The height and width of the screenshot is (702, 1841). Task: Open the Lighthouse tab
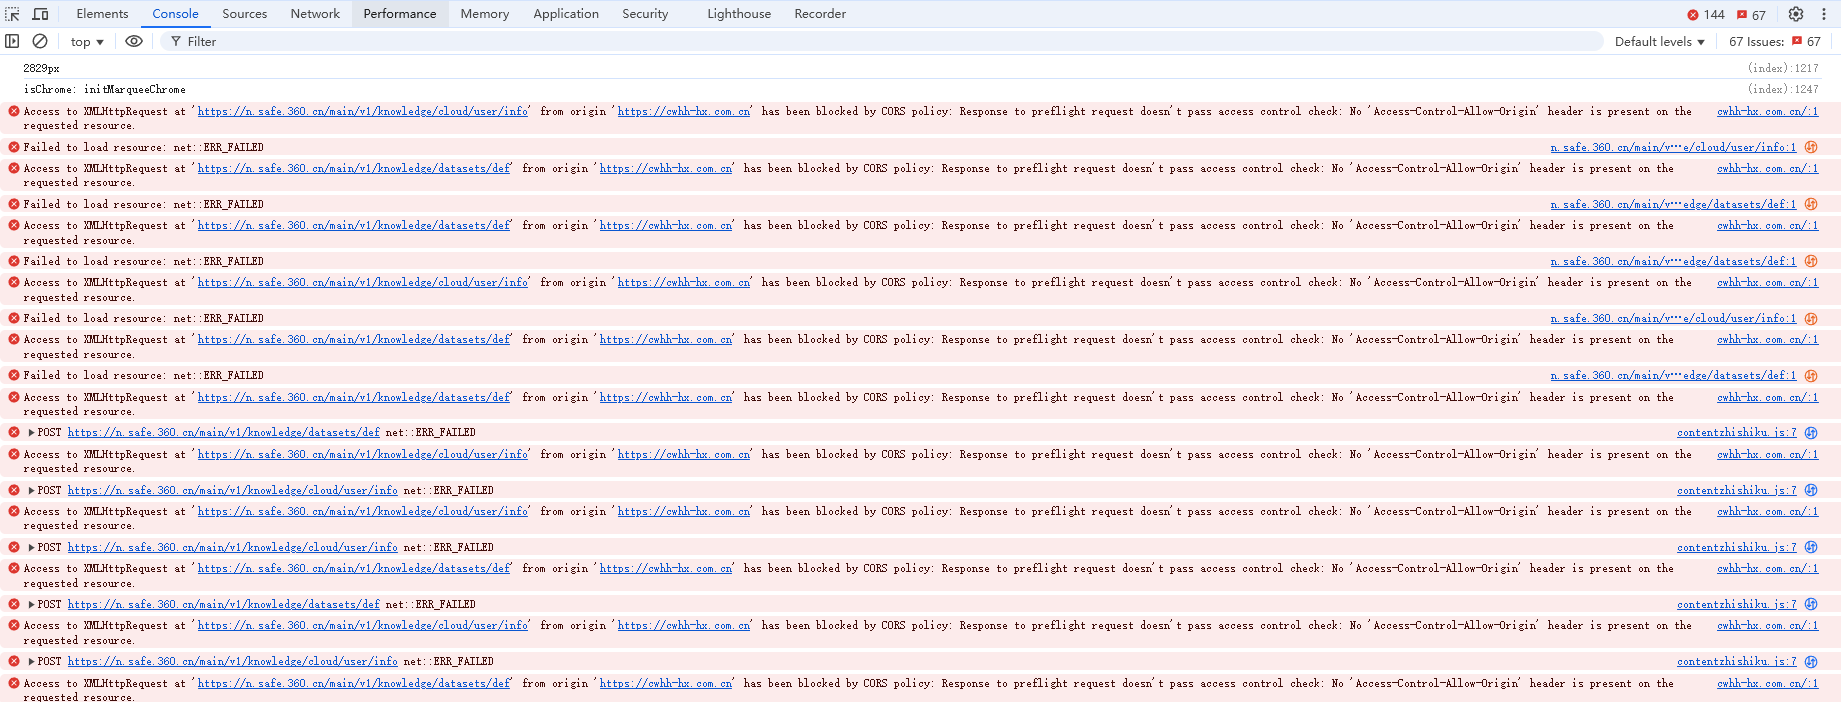click(x=739, y=14)
